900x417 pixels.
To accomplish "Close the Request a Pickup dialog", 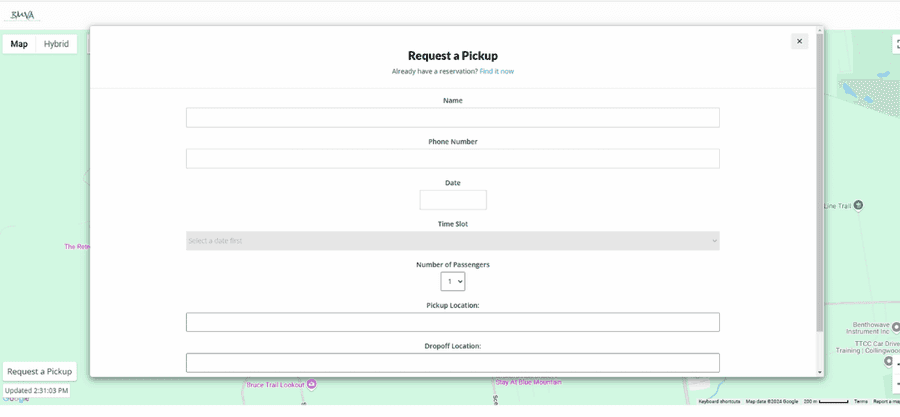I will click(799, 41).
